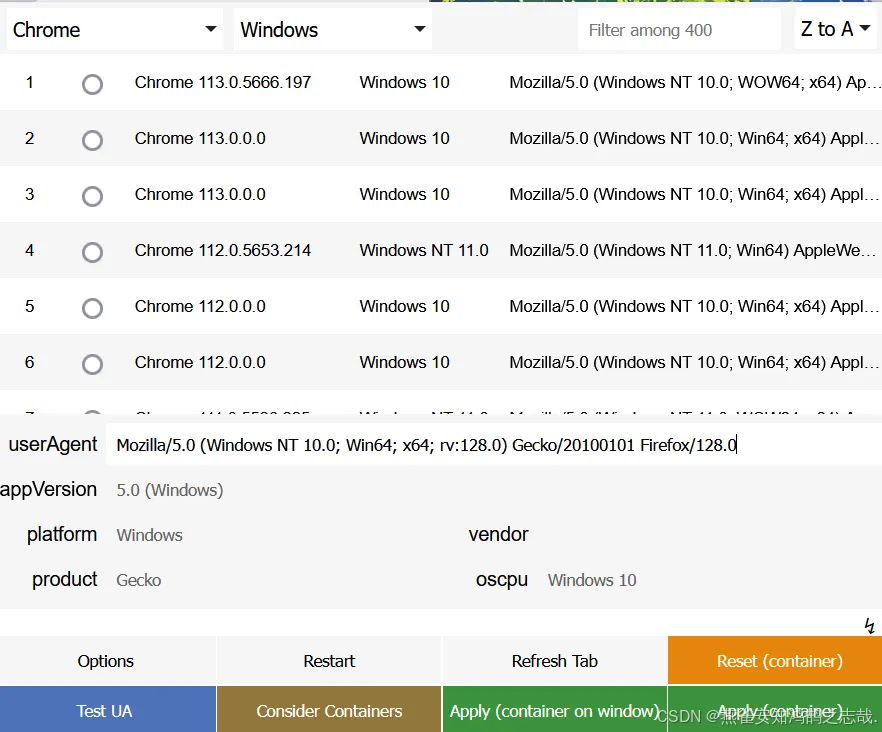Click the Windows NT 11.0 user agent string

tap(694, 250)
